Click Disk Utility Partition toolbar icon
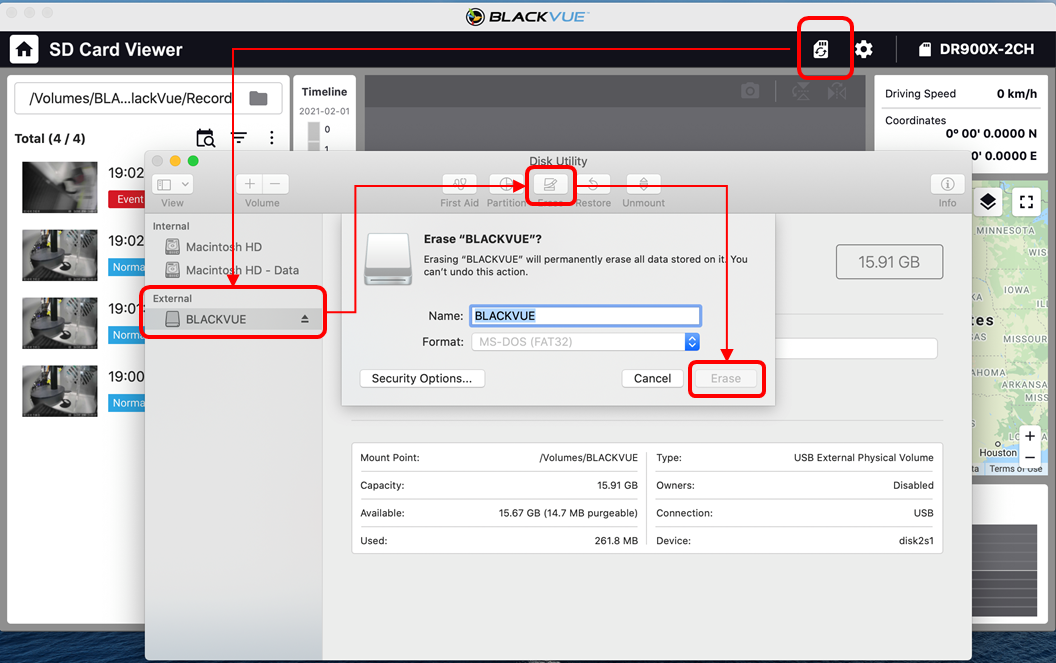 tap(506, 184)
